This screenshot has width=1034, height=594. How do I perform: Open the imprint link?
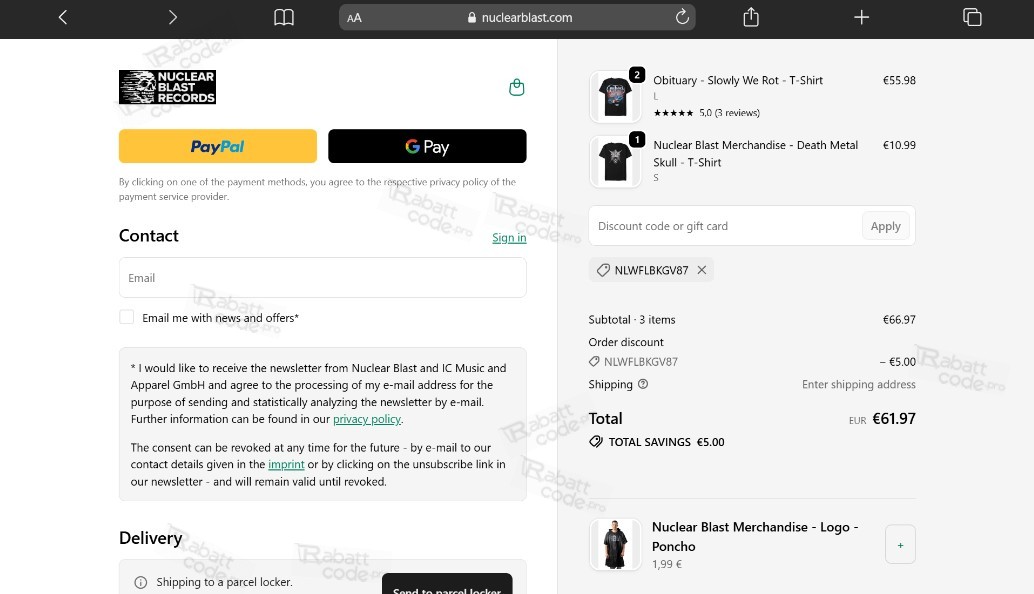(286, 464)
